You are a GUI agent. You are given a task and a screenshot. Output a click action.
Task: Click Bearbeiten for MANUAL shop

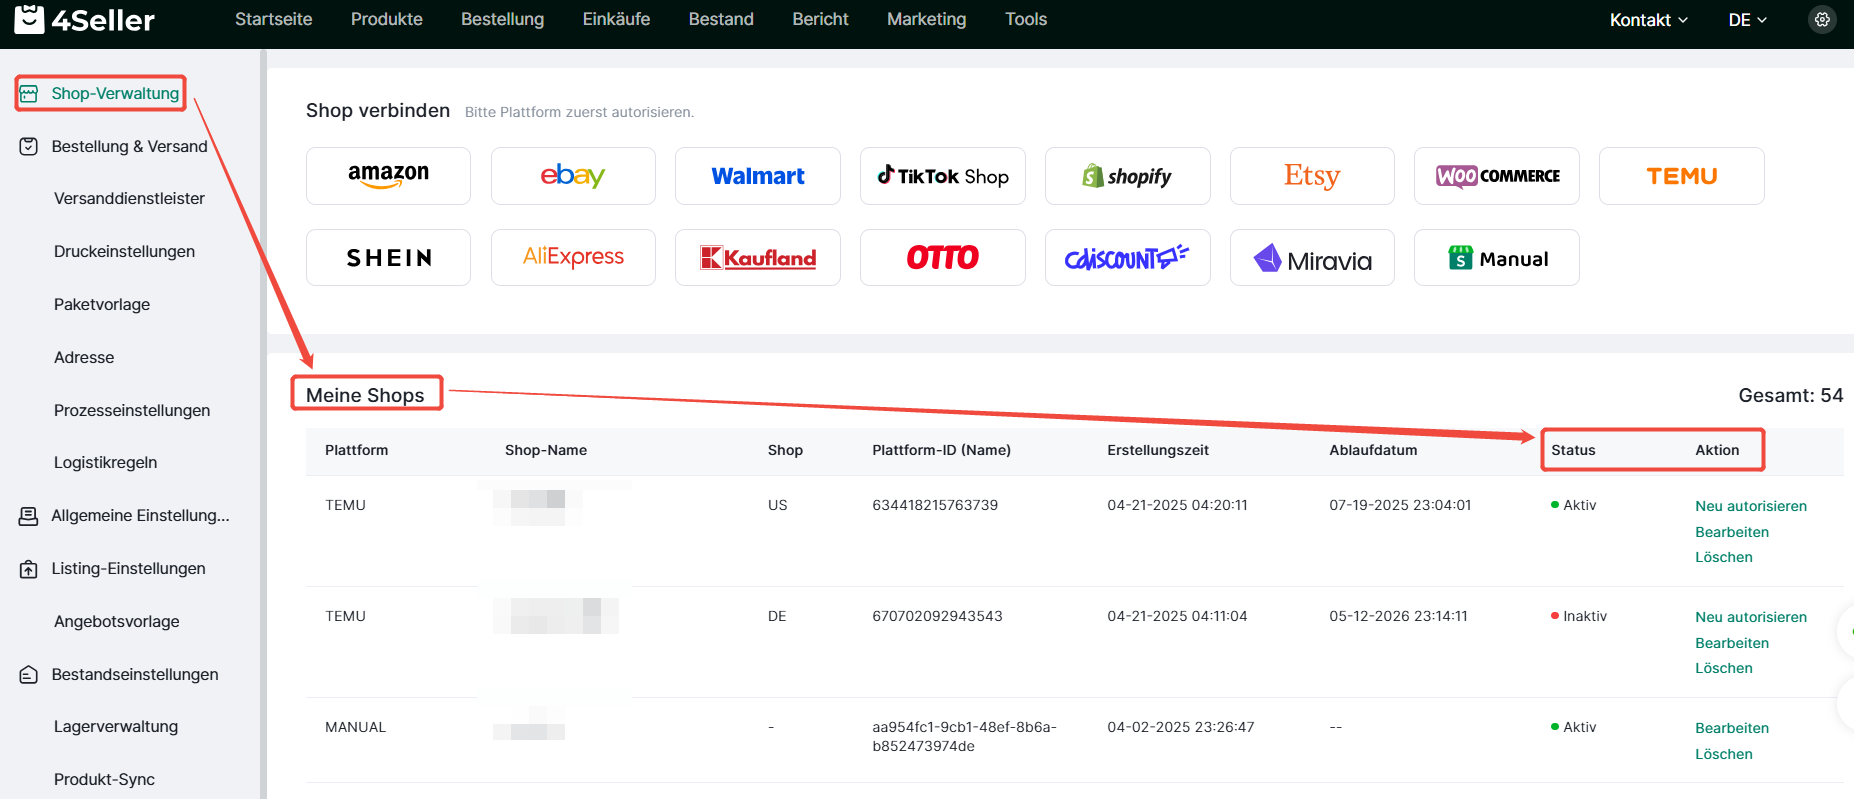click(1732, 728)
